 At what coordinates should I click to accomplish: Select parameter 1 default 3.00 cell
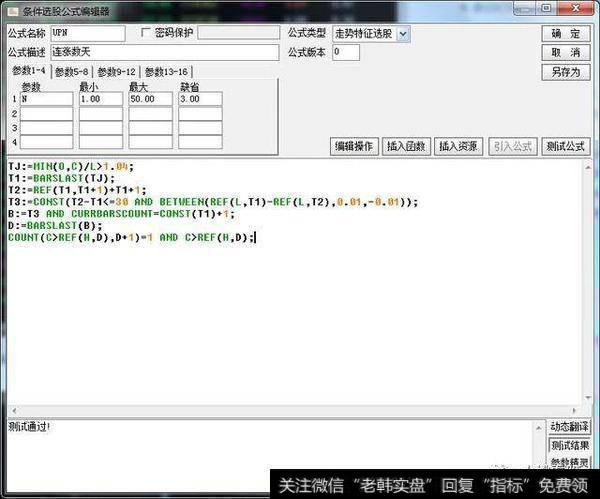pos(200,99)
